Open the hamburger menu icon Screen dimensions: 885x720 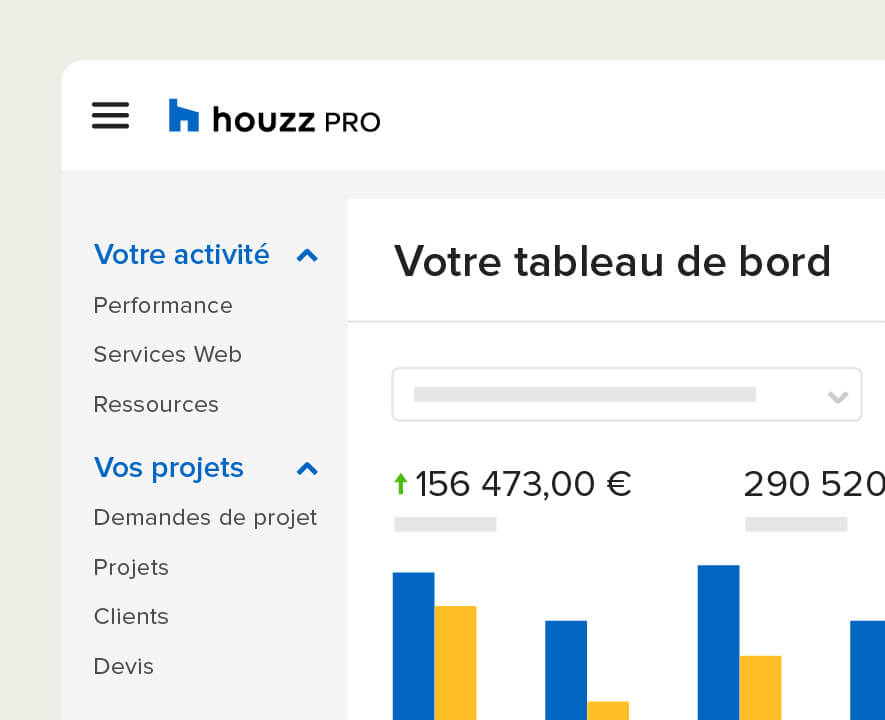(x=111, y=115)
